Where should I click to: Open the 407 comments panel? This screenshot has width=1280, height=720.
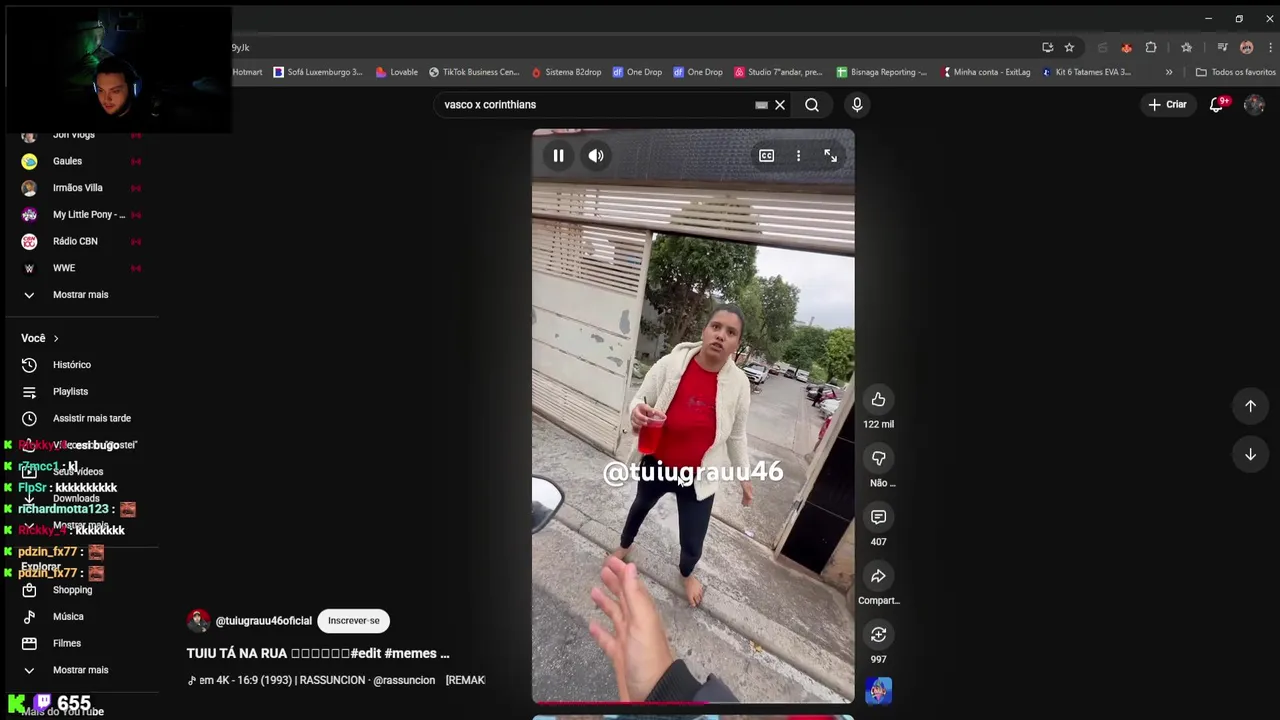coord(878,517)
